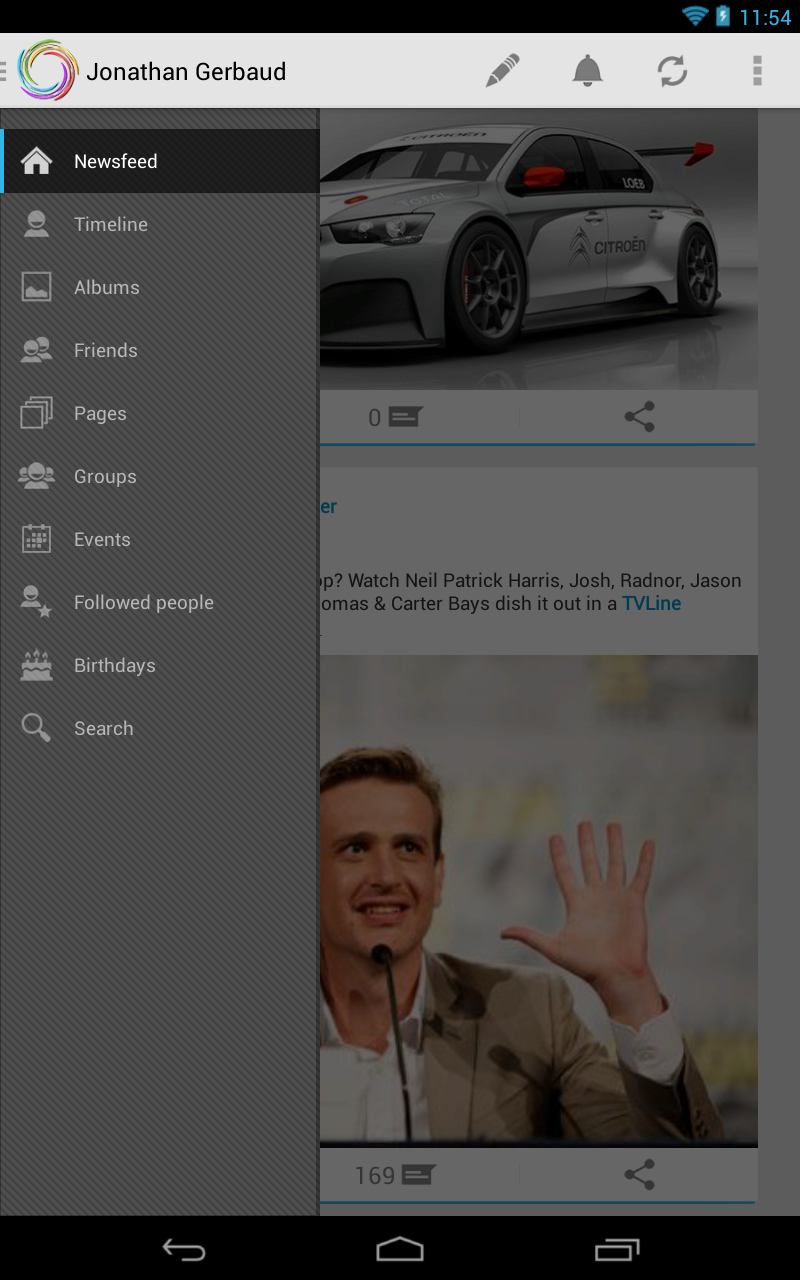This screenshot has height=1280, width=800.
Task: Share the post with 169 comments
Action: tap(639, 1175)
